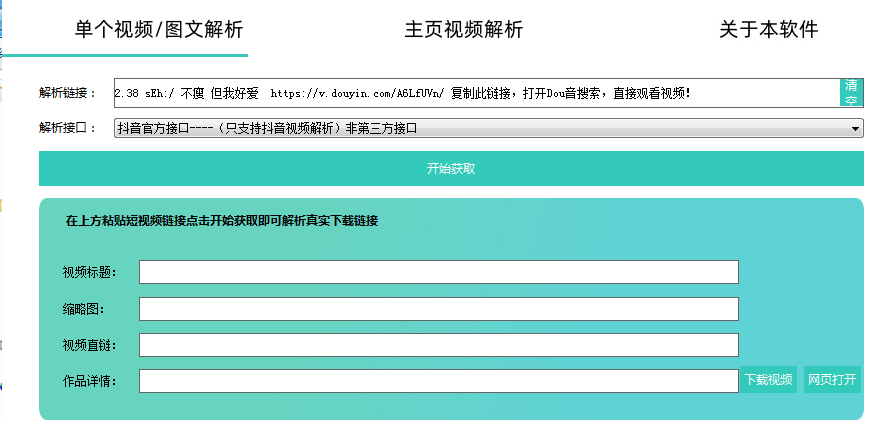Focus the 视频标题 text field
The width and height of the screenshot is (879, 422).
click(x=438, y=272)
